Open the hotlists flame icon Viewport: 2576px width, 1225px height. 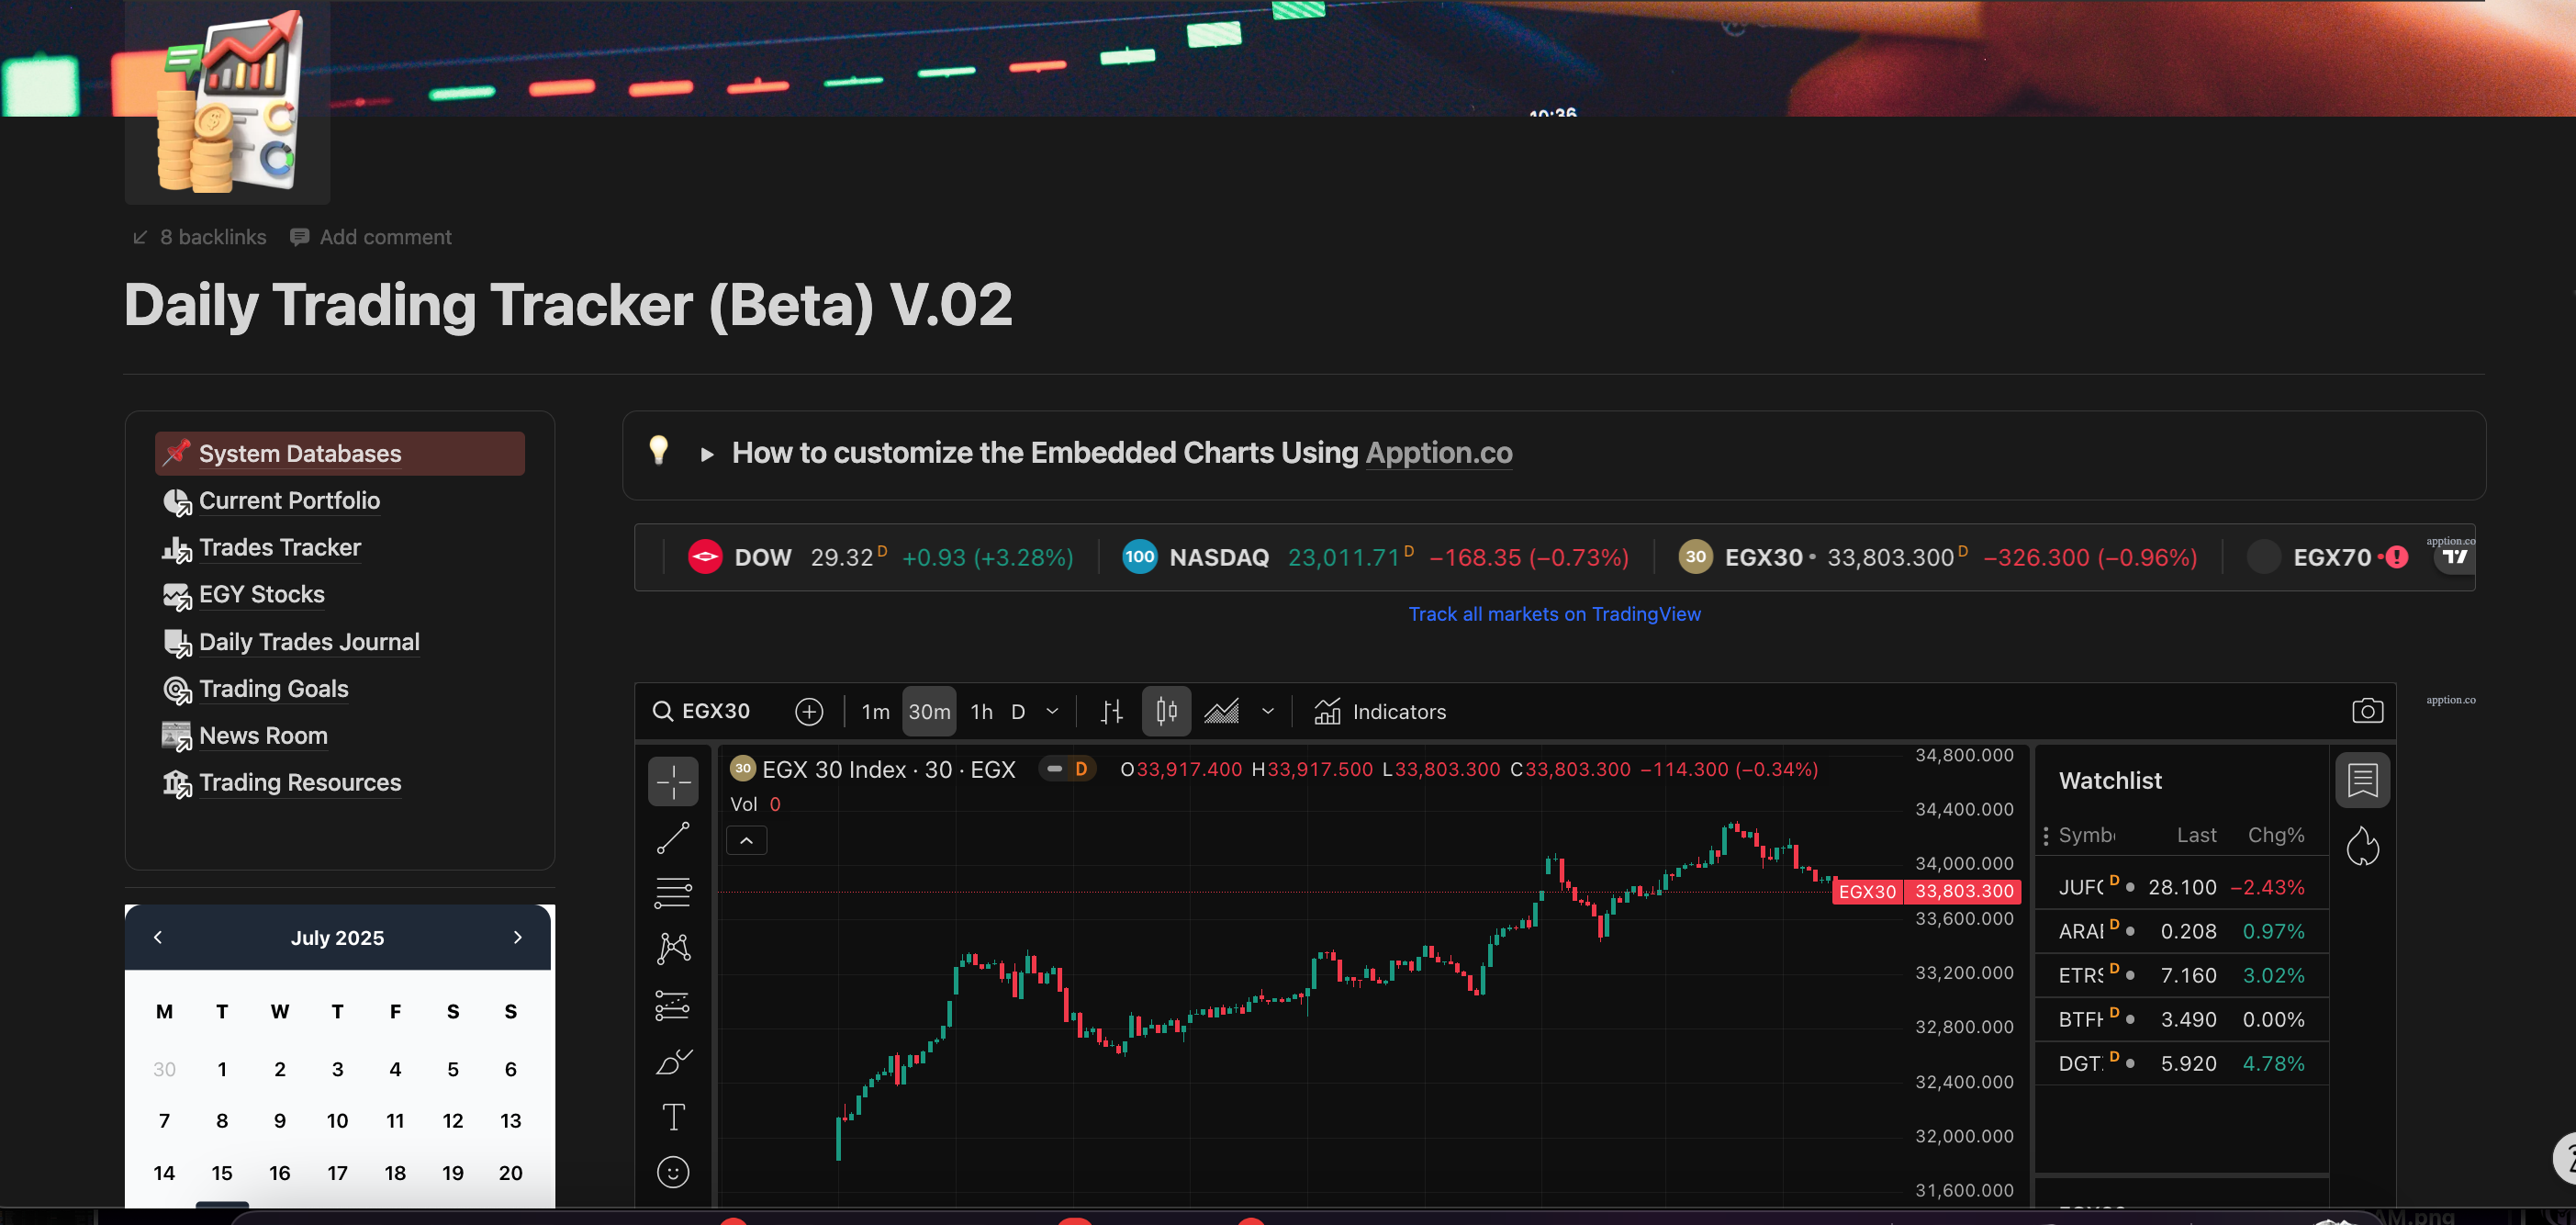pyautogui.click(x=2362, y=846)
